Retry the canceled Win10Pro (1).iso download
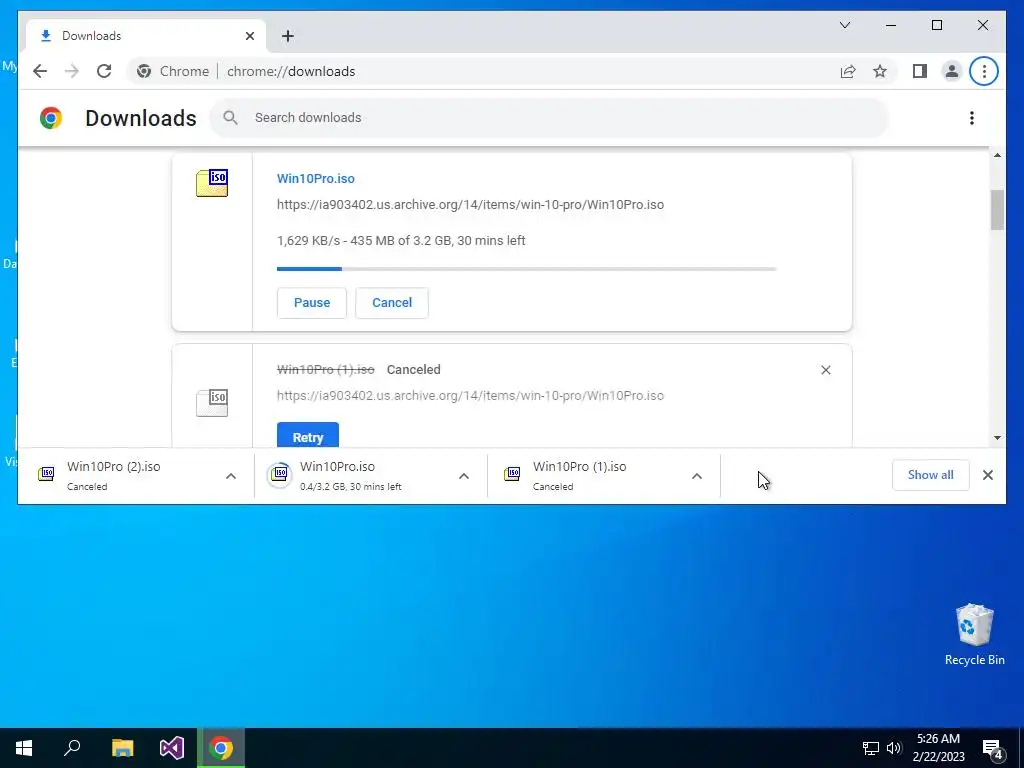This screenshot has width=1024, height=768. [308, 436]
